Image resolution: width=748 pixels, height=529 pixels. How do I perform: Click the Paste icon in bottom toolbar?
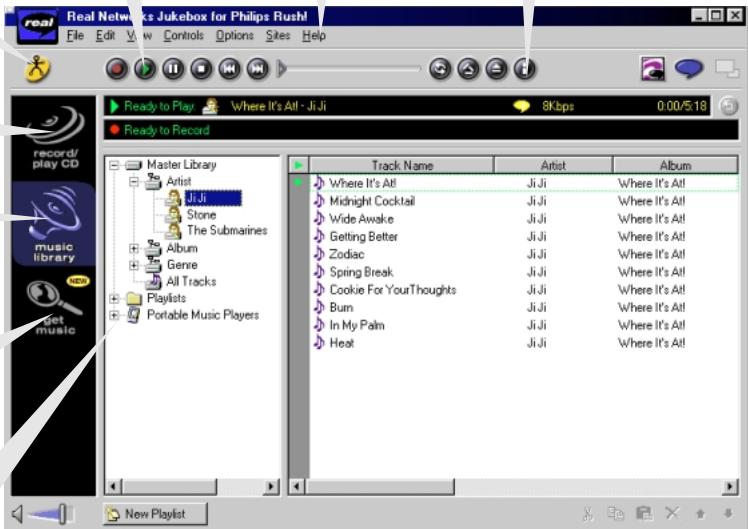(x=644, y=514)
